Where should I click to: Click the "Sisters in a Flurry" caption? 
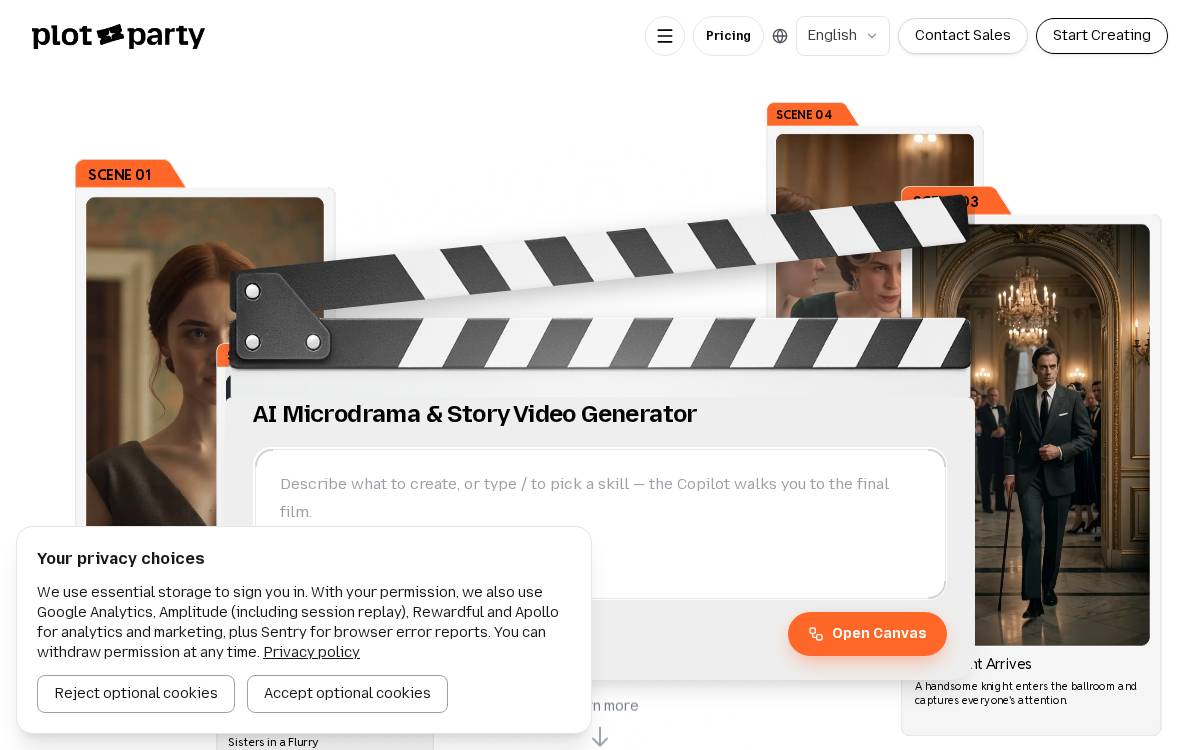point(273,742)
